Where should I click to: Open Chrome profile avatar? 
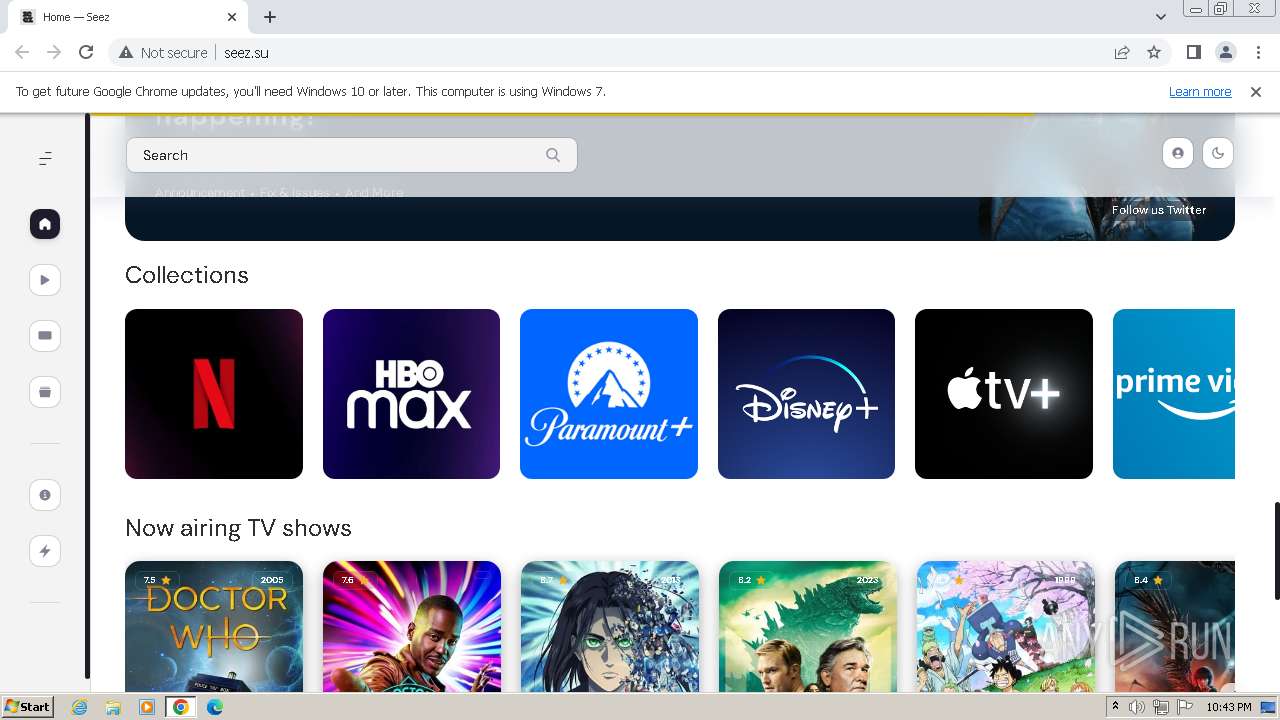(x=1225, y=52)
